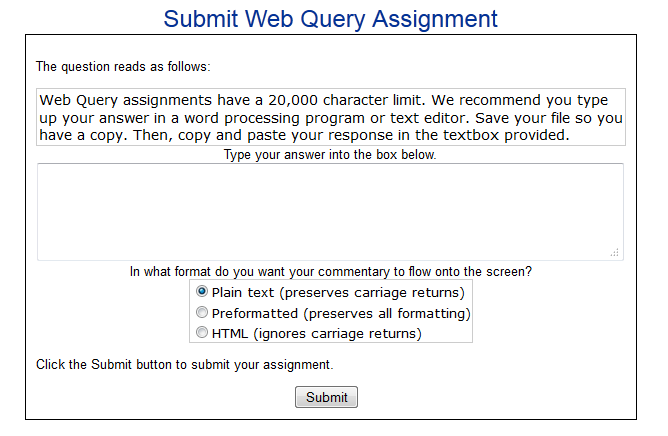Click the 'Click the Submit button' instruction text
Image resolution: width=668 pixels, height=436 pixels.
click(184, 364)
